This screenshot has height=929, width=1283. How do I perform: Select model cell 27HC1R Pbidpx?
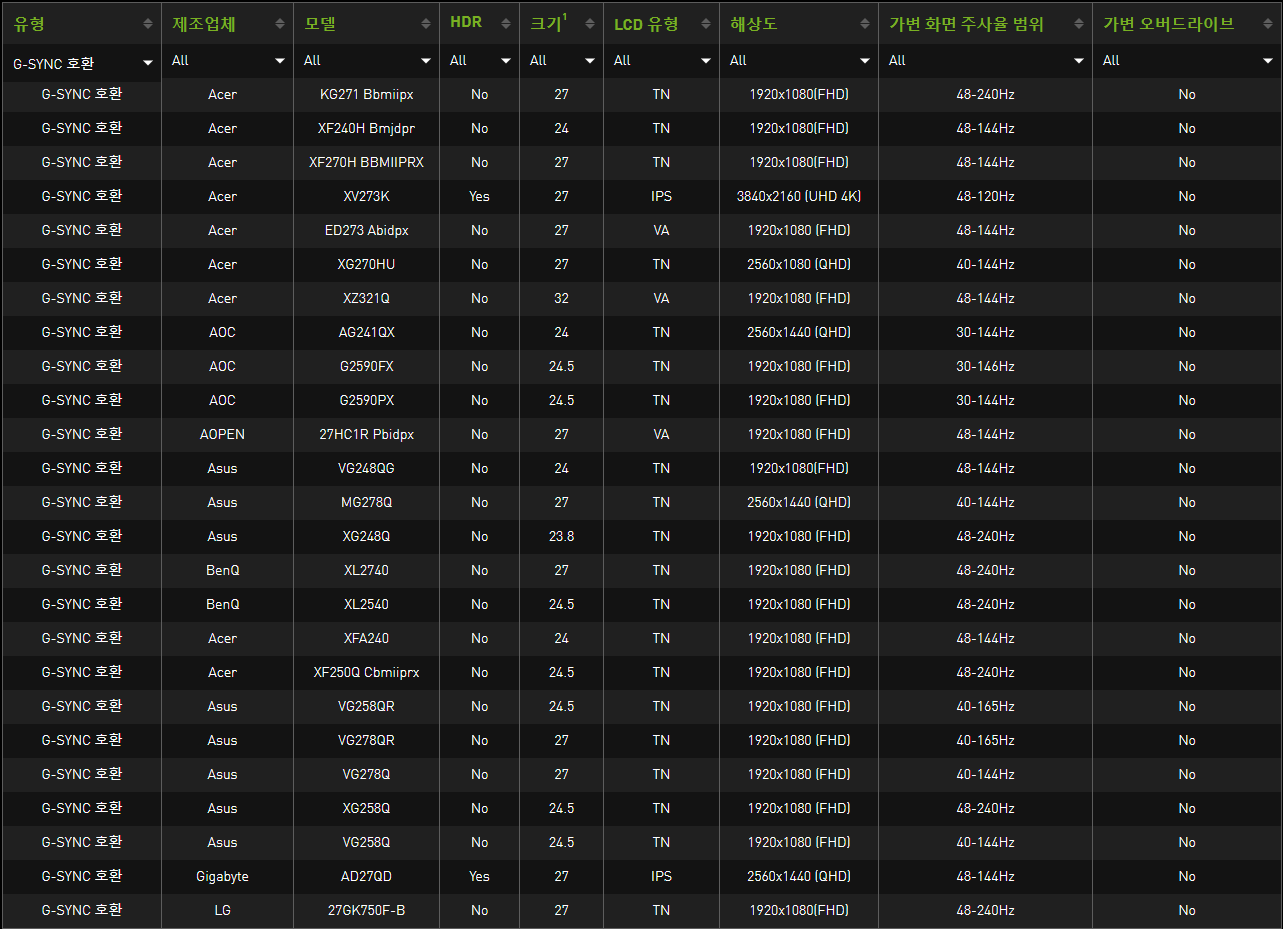366,435
